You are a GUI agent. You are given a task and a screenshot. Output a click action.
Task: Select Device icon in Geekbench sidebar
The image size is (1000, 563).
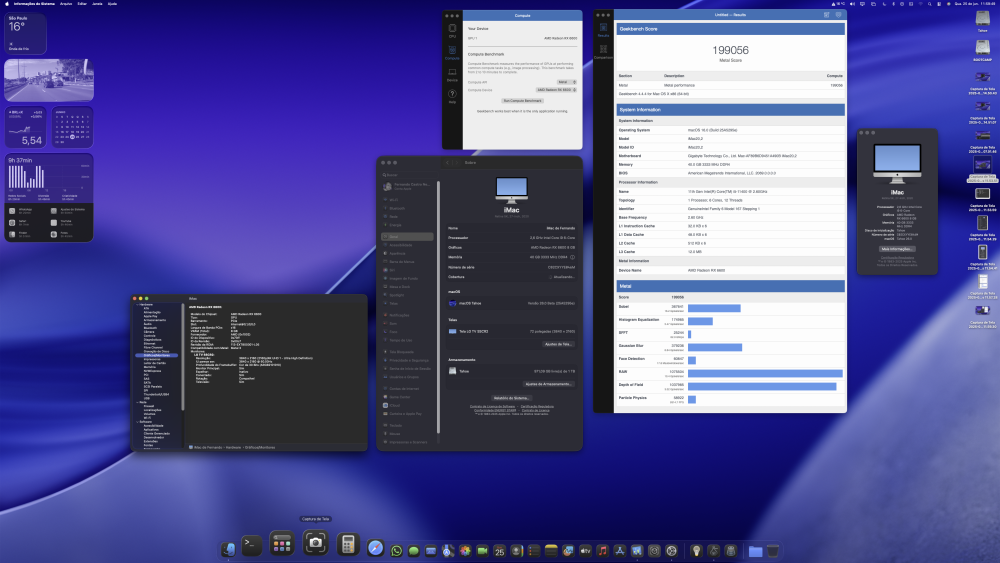(x=452, y=75)
